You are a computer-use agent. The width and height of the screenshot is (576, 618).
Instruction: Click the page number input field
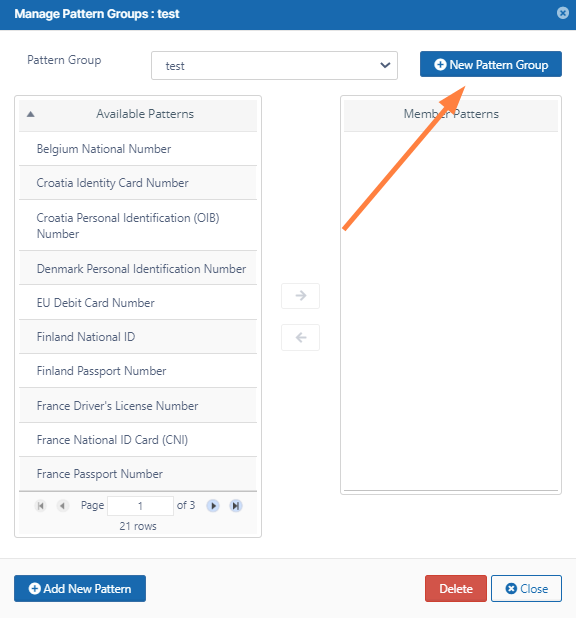(x=140, y=506)
